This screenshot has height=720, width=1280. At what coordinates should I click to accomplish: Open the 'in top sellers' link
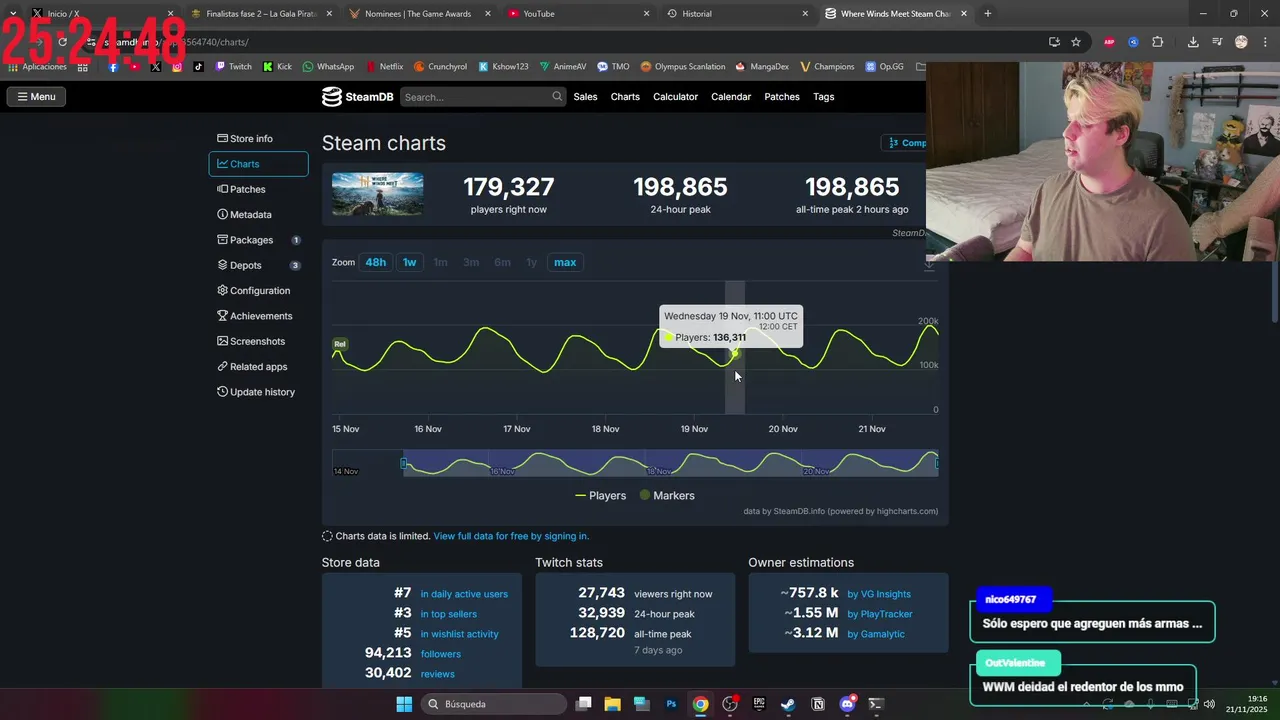point(448,614)
